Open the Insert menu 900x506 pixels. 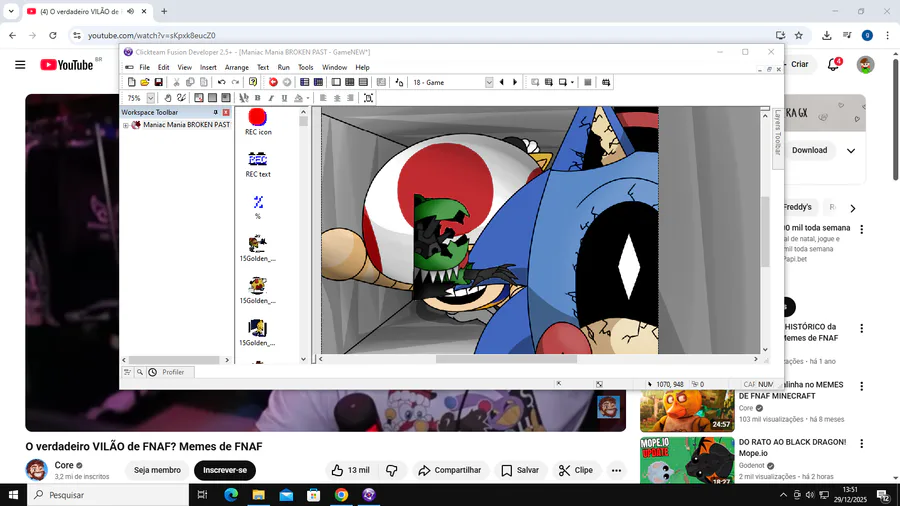point(208,67)
